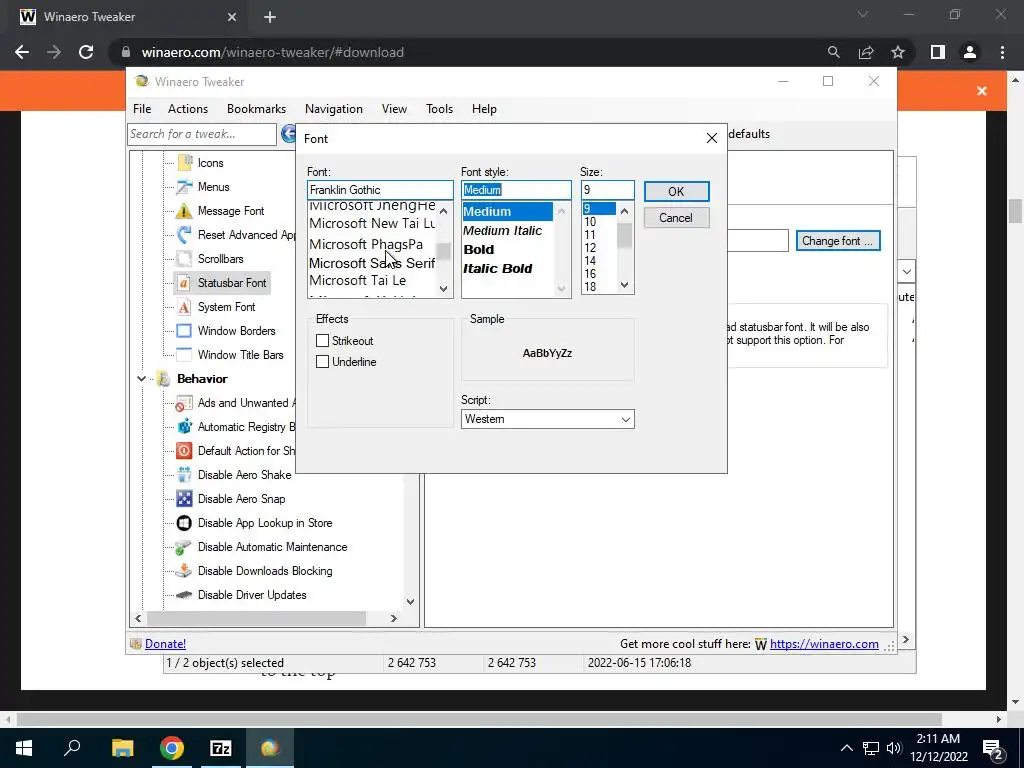Screen dimensions: 1024x768
Task: Click the Font name input field
Action: [x=380, y=190]
